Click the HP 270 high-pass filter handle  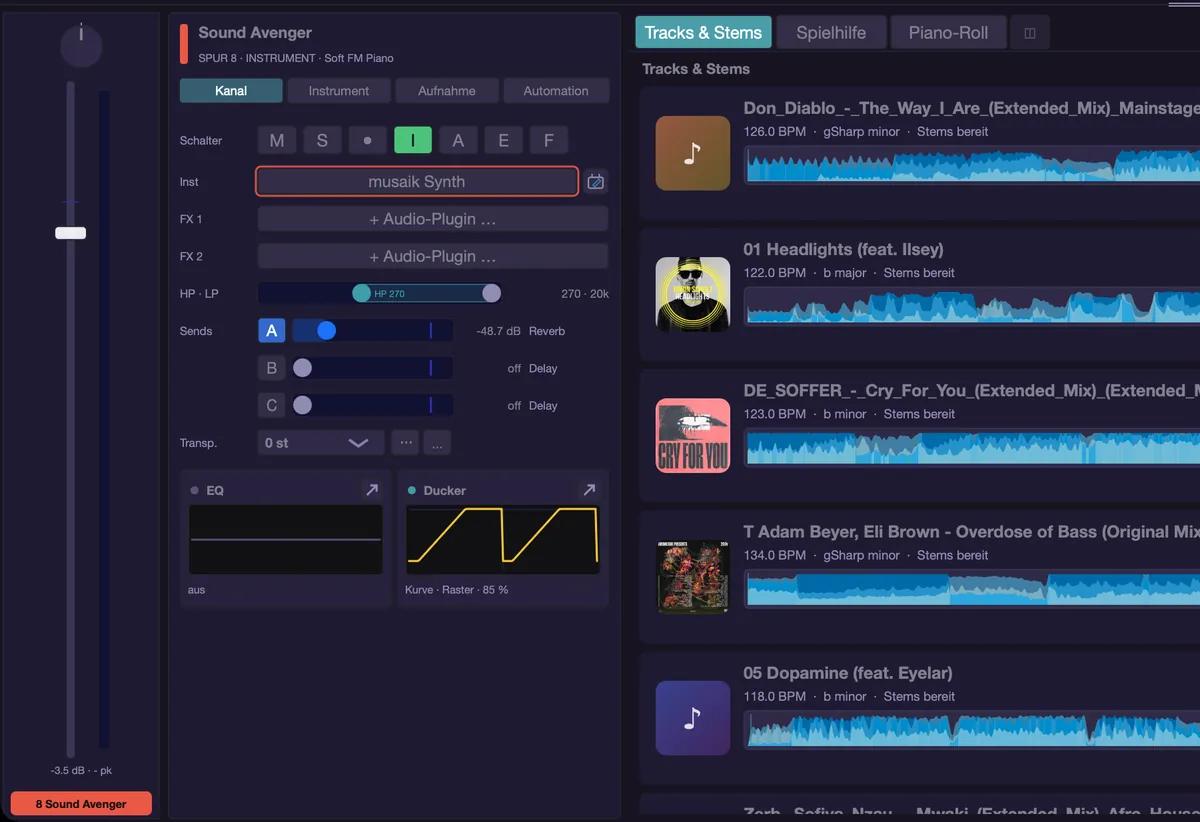361,293
